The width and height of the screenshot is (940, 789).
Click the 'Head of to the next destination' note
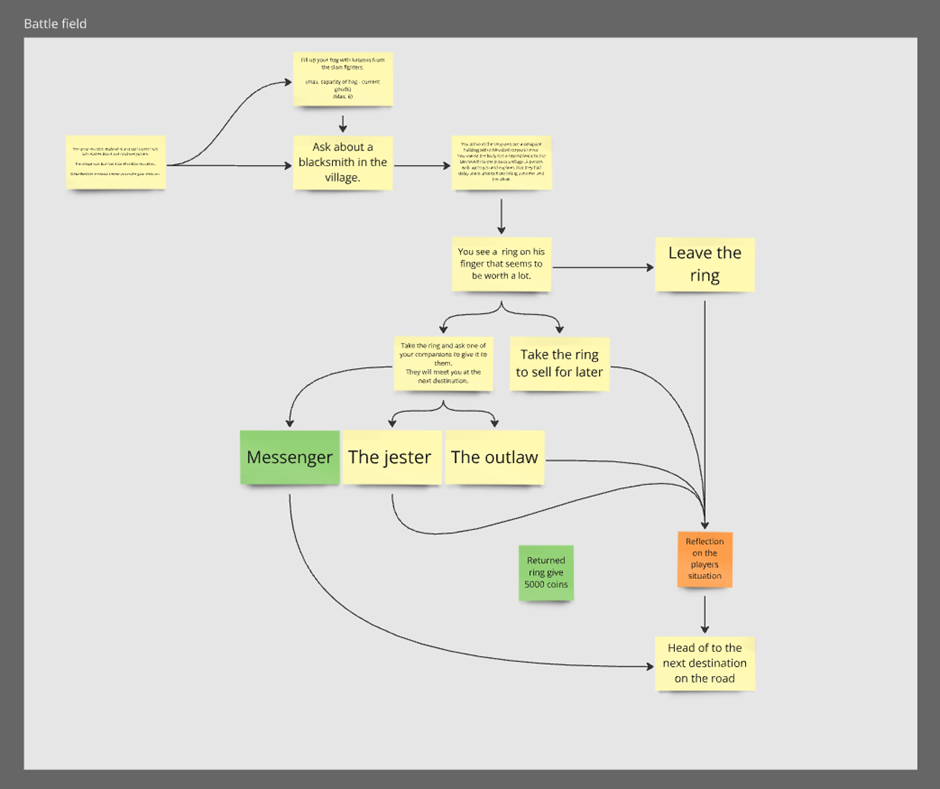click(x=705, y=663)
